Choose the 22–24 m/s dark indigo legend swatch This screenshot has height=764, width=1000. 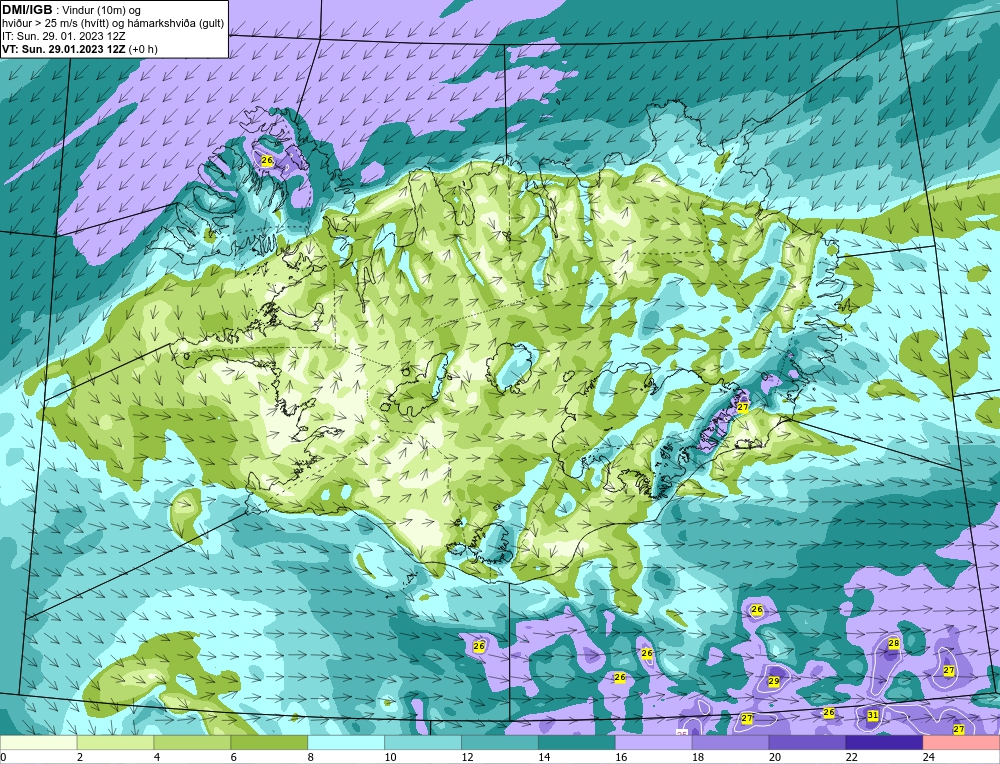[884, 743]
